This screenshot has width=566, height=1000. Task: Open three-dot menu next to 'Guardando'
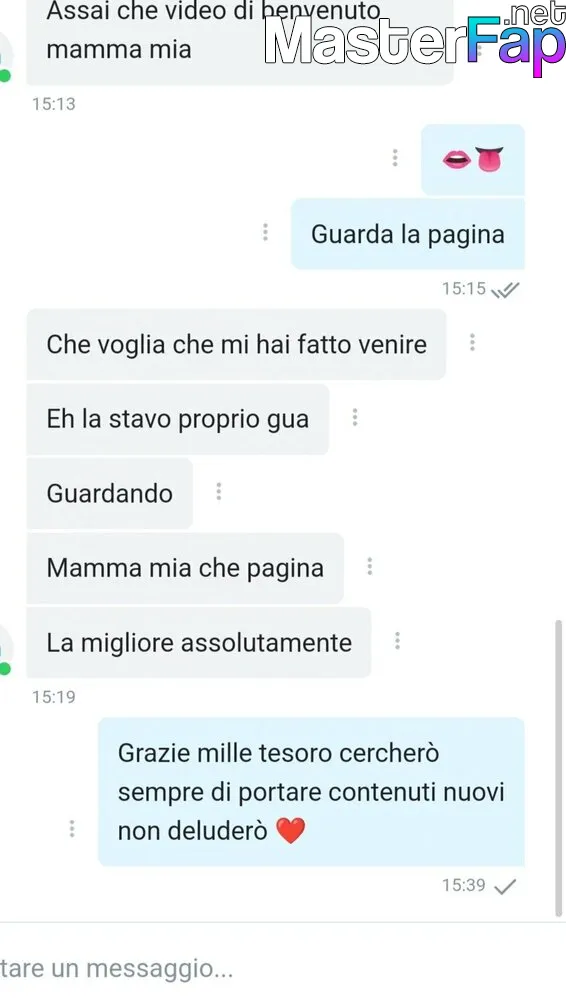pyautogui.click(x=219, y=492)
